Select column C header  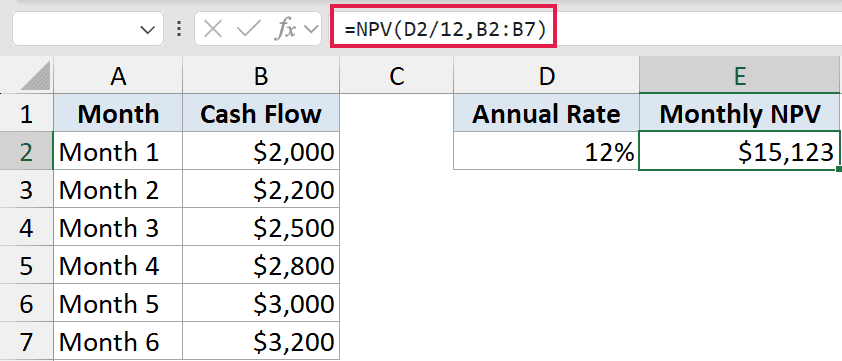397,76
